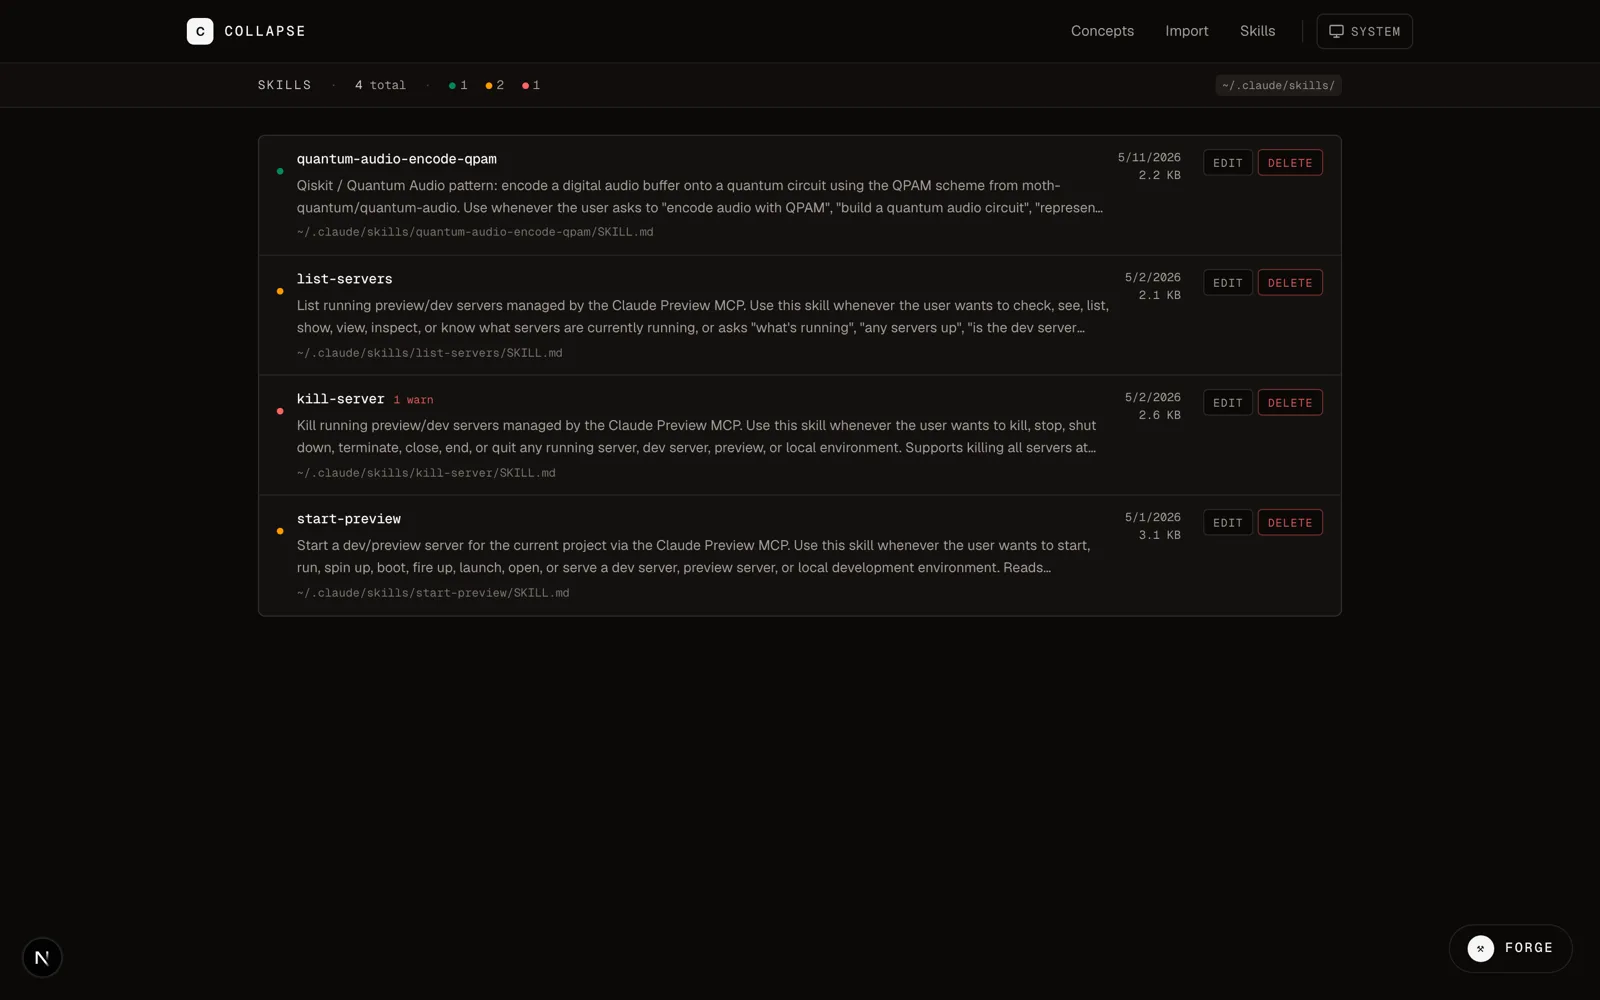The height and width of the screenshot is (1000, 1600).
Task: Click the list-servers description text
Action: click(x=703, y=317)
